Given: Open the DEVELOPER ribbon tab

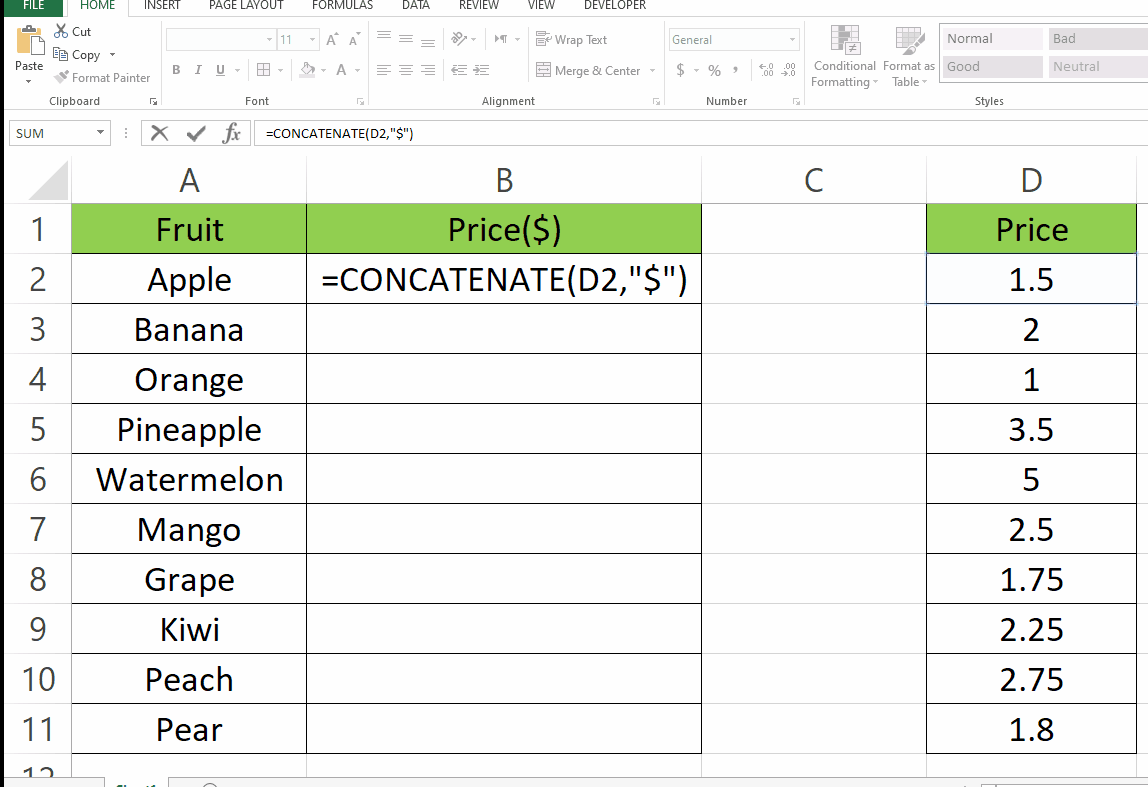Looking at the screenshot, I should pos(614,5).
